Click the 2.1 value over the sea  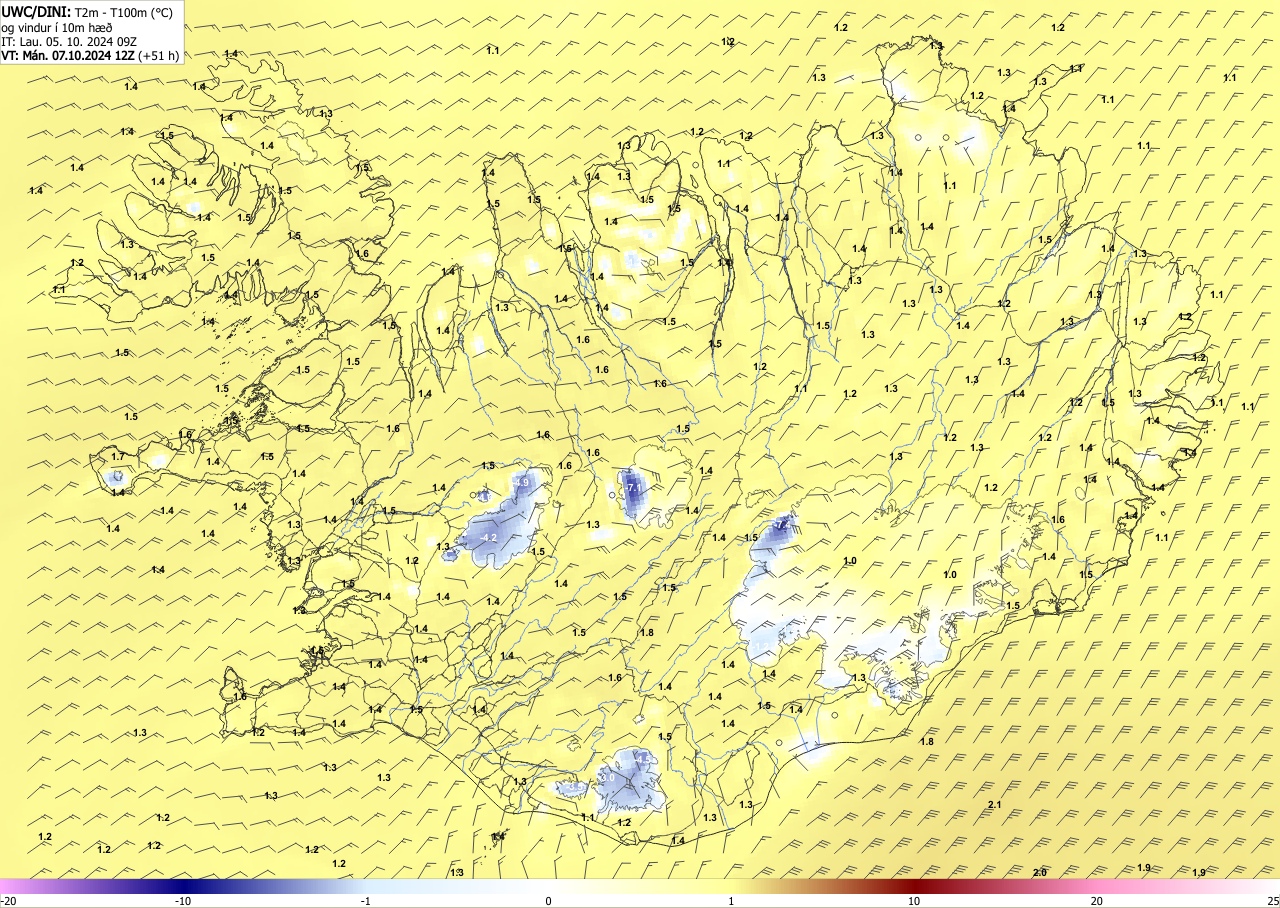pyautogui.click(x=994, y=805)
